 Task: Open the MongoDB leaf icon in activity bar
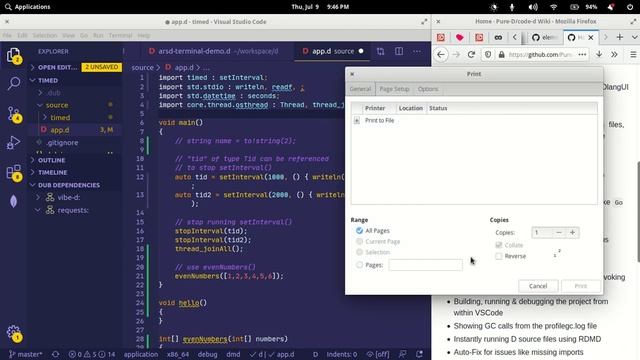[13, 201]
